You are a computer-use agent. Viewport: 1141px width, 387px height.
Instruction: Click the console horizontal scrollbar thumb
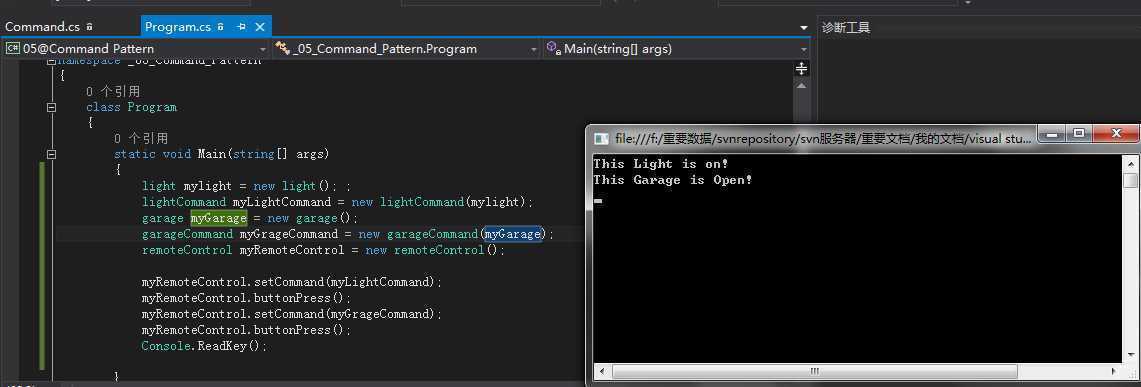[814, 371]
